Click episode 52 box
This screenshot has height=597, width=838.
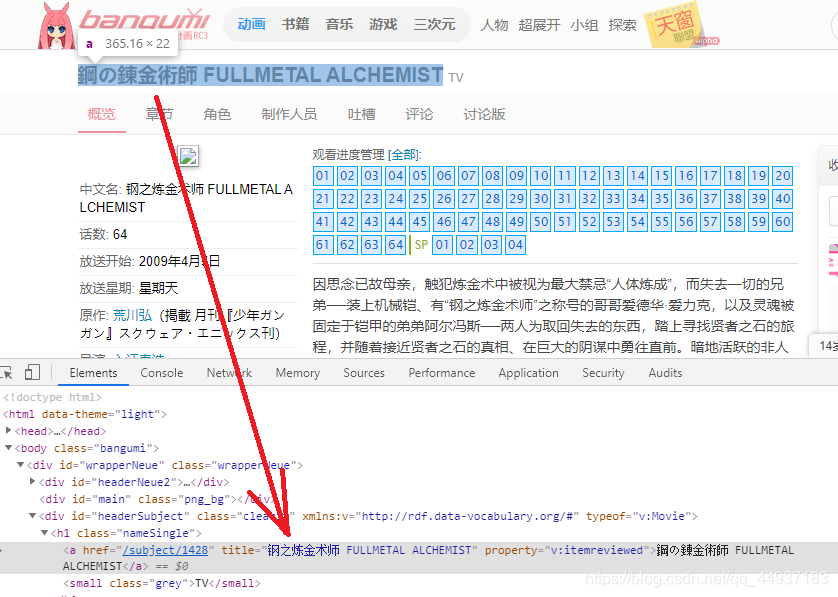click(589, 222)
